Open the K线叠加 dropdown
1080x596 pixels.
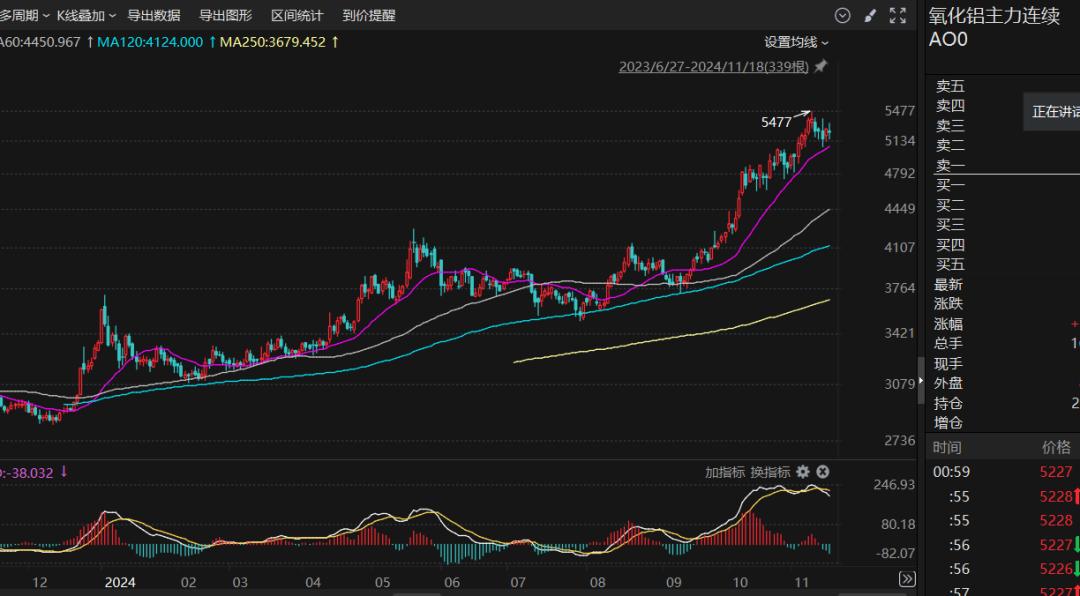[86, 15]
